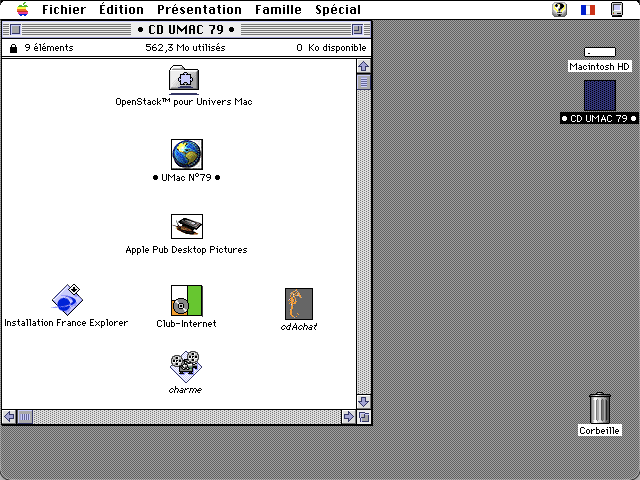Screen dimensions: 640x480
Task: Click the horizontal scrollbar right arrow
Action: (x=349, y=417)
